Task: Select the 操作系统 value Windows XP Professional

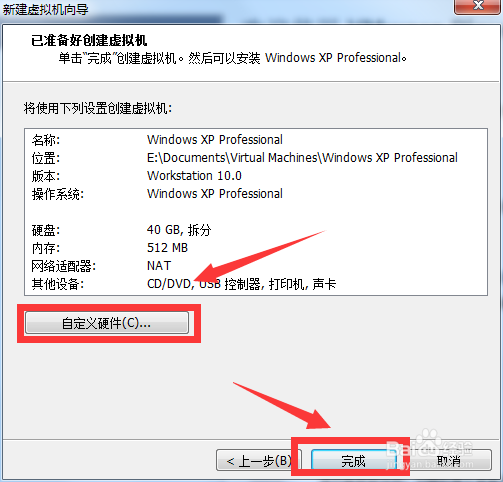Action: (x=215, y=194)
